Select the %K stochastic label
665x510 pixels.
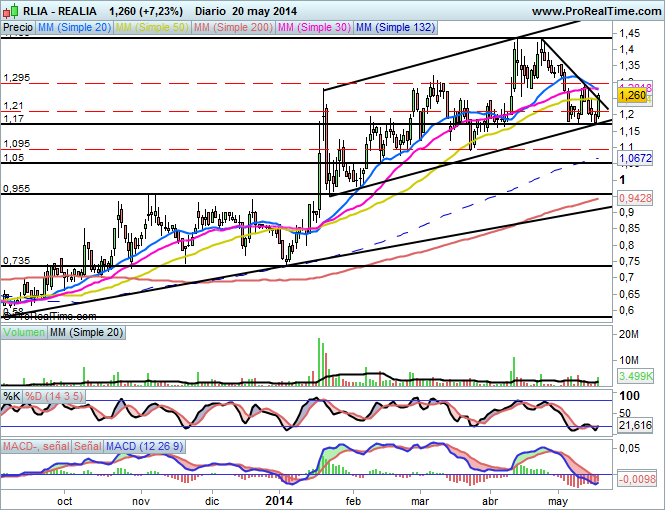point(13,397)
